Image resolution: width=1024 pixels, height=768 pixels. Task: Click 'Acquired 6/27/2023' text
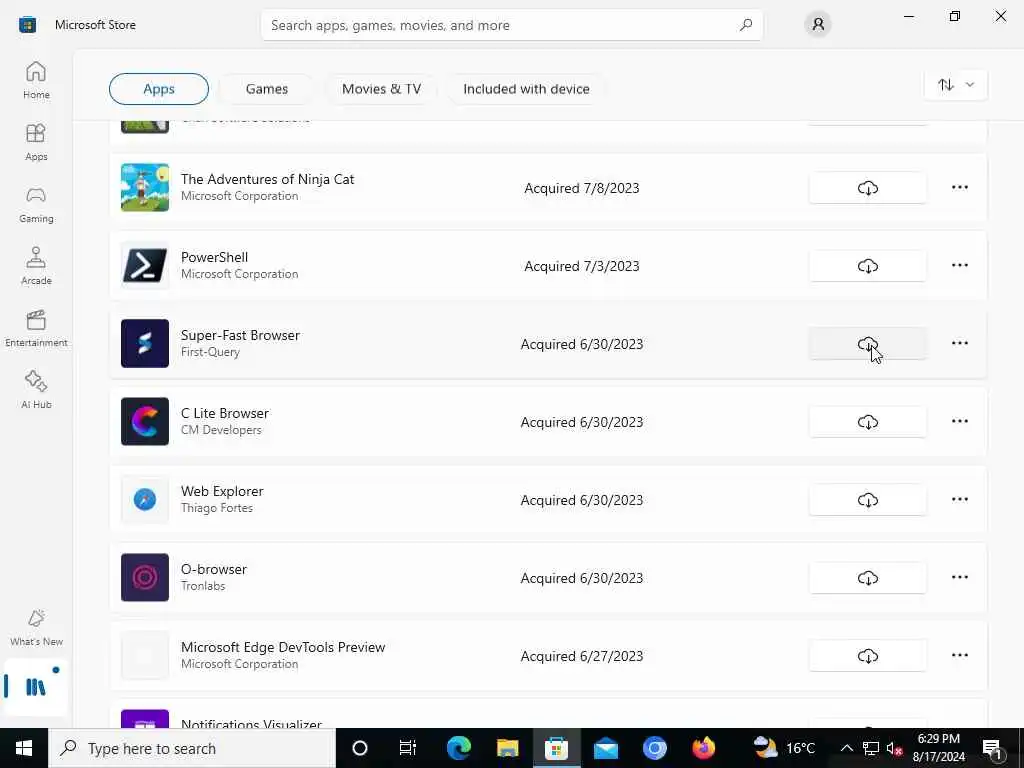click(x=582, y=656)
